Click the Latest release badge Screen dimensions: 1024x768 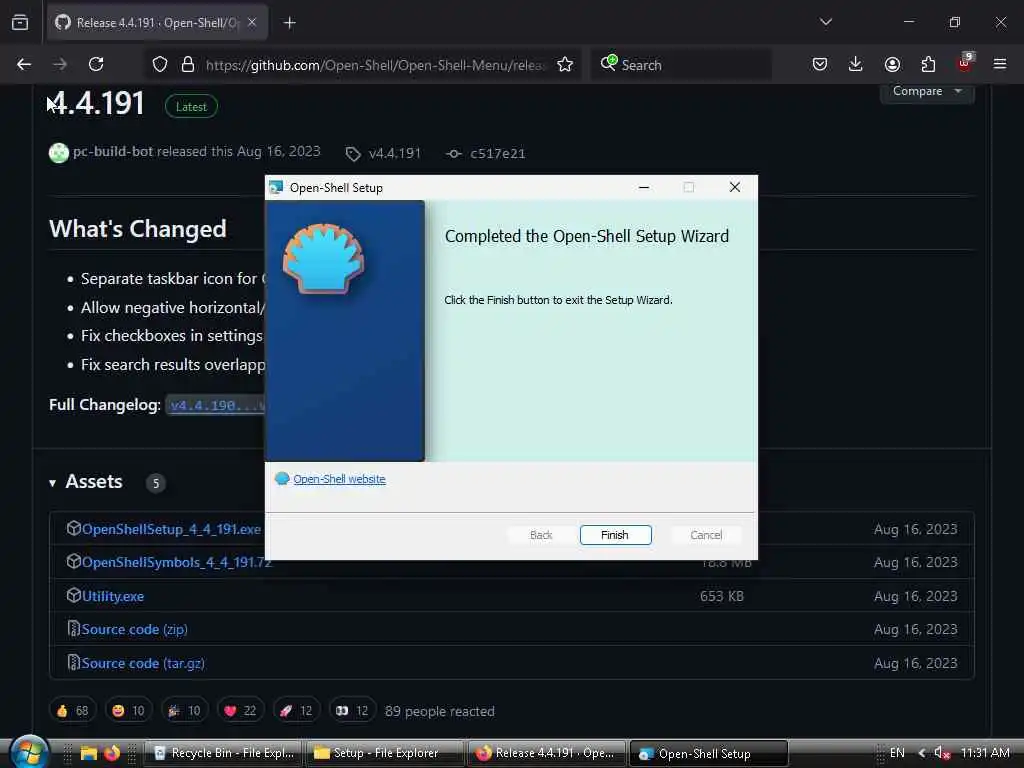pyautogui.click(x=191, y=106)
